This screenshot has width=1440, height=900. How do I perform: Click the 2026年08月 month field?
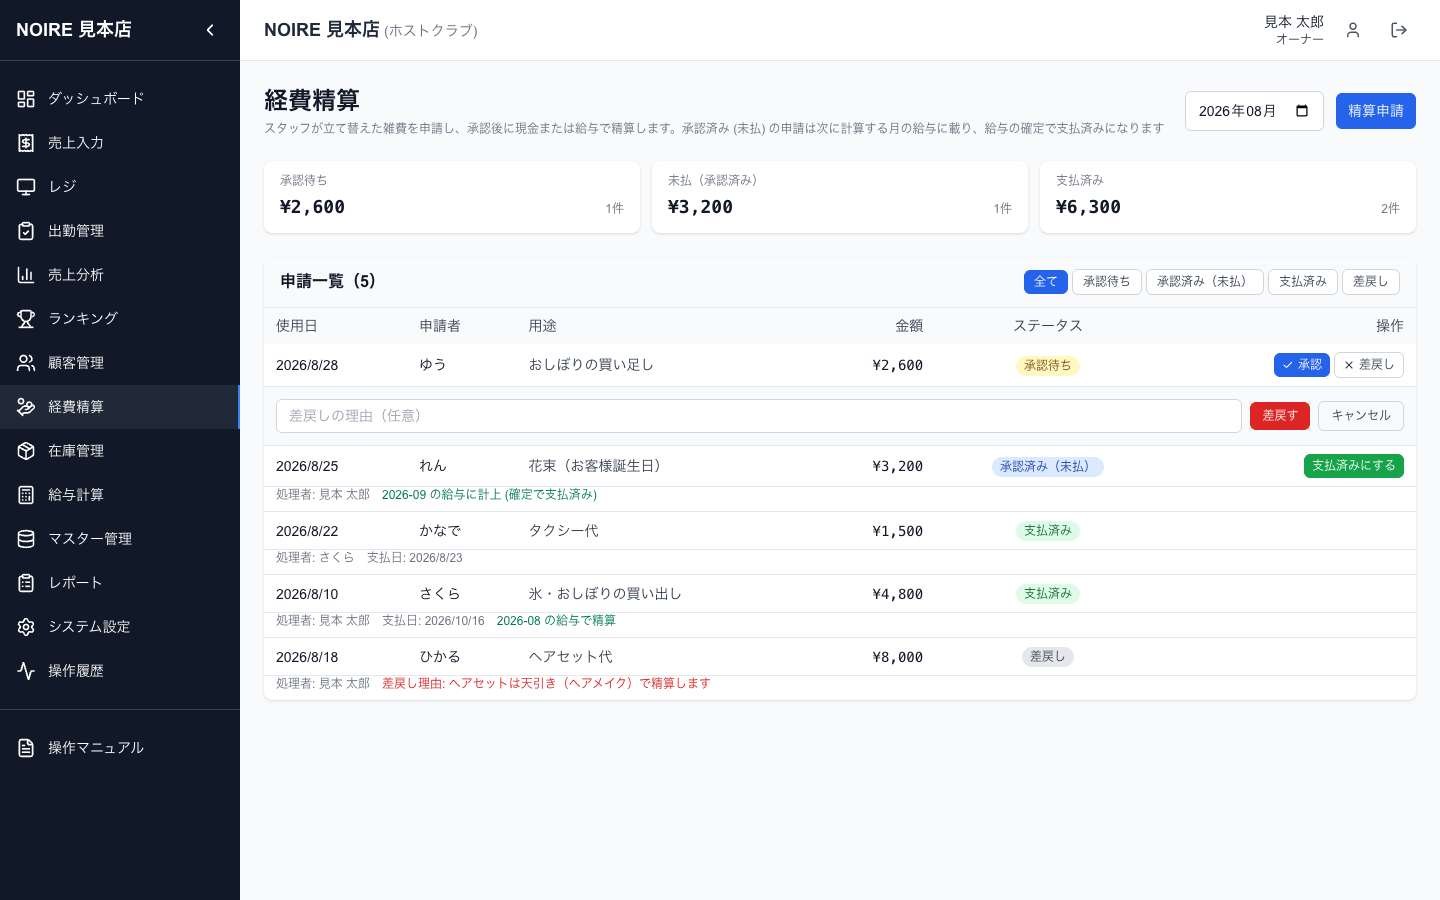[x=1254, y=111]
